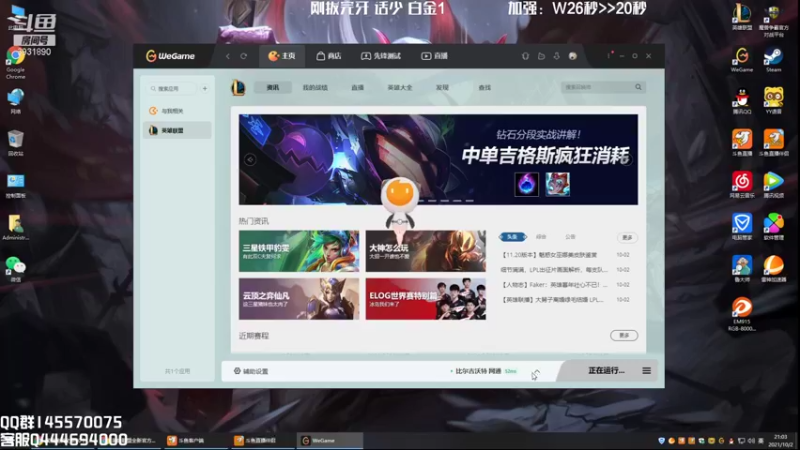Open the 电脑管家 desktop shortcut

click(x=742, y=227)
